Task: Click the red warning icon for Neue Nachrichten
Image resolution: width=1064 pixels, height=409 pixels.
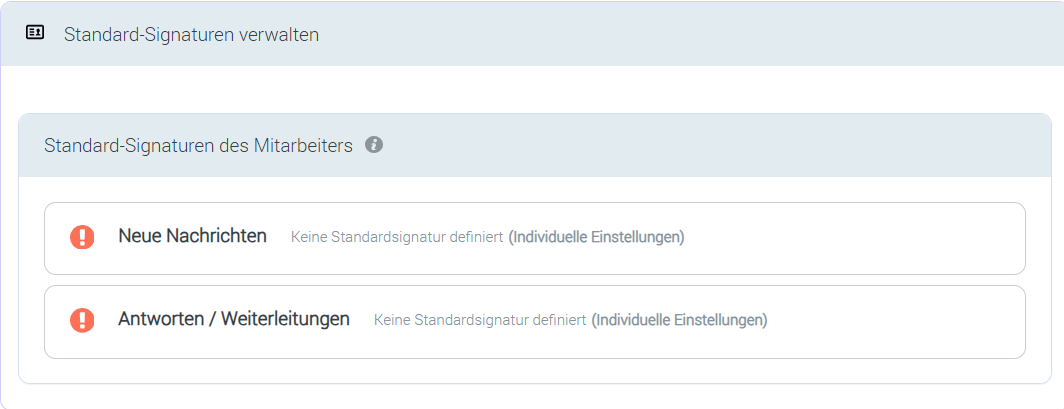Action: click(82, 237)
